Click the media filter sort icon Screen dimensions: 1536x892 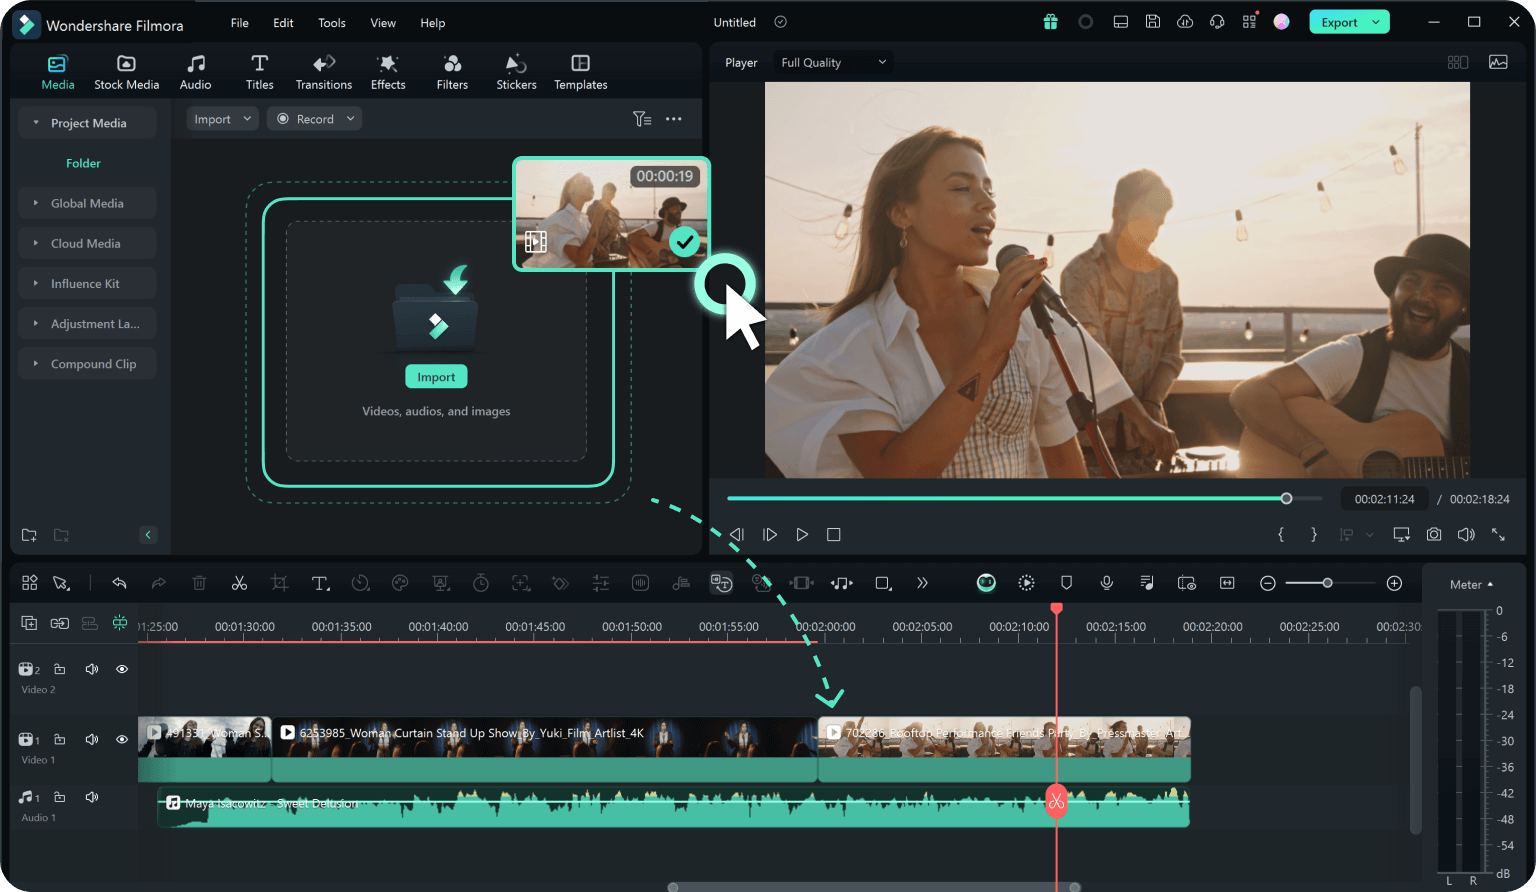point(642,119)
